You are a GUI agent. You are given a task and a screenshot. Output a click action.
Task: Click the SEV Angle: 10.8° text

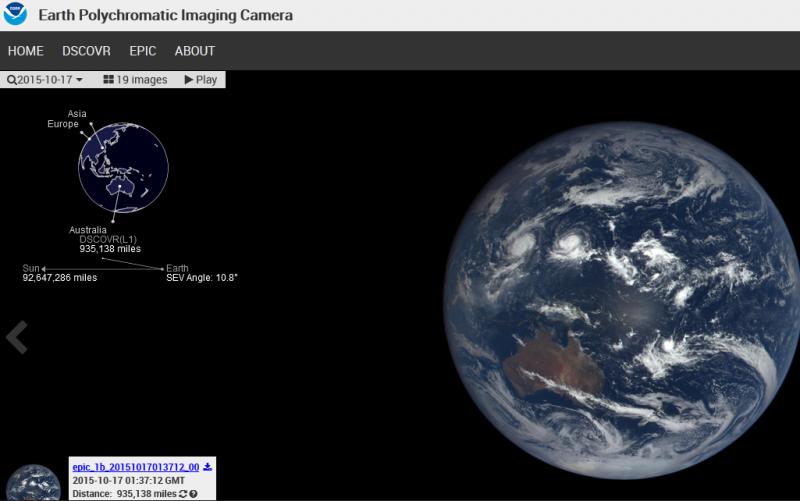[x=202, y=278]
